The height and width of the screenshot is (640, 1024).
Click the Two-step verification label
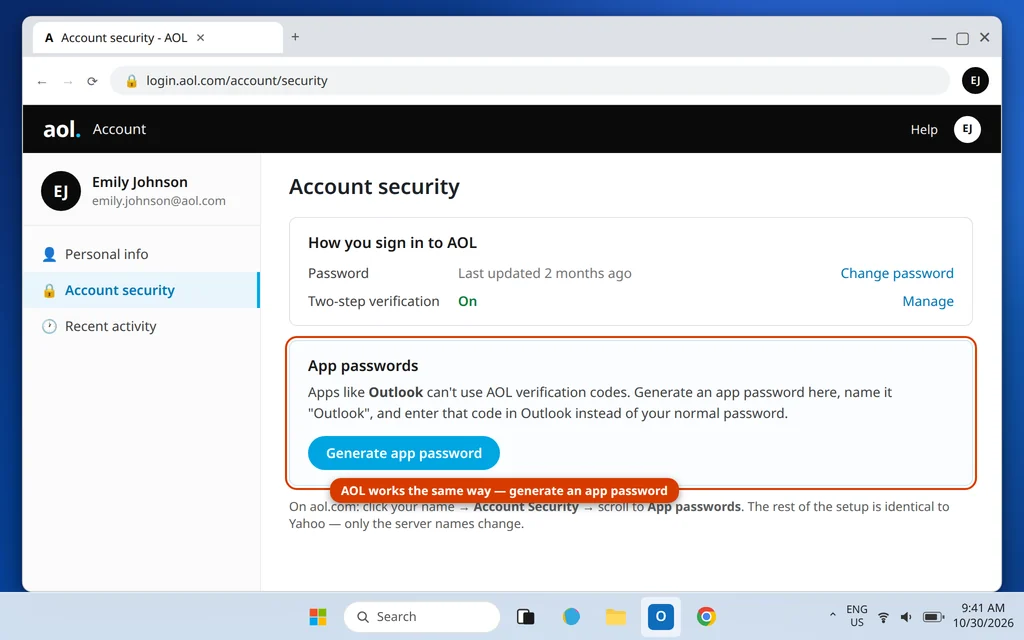pyautogui.click(x=374, y=301)
